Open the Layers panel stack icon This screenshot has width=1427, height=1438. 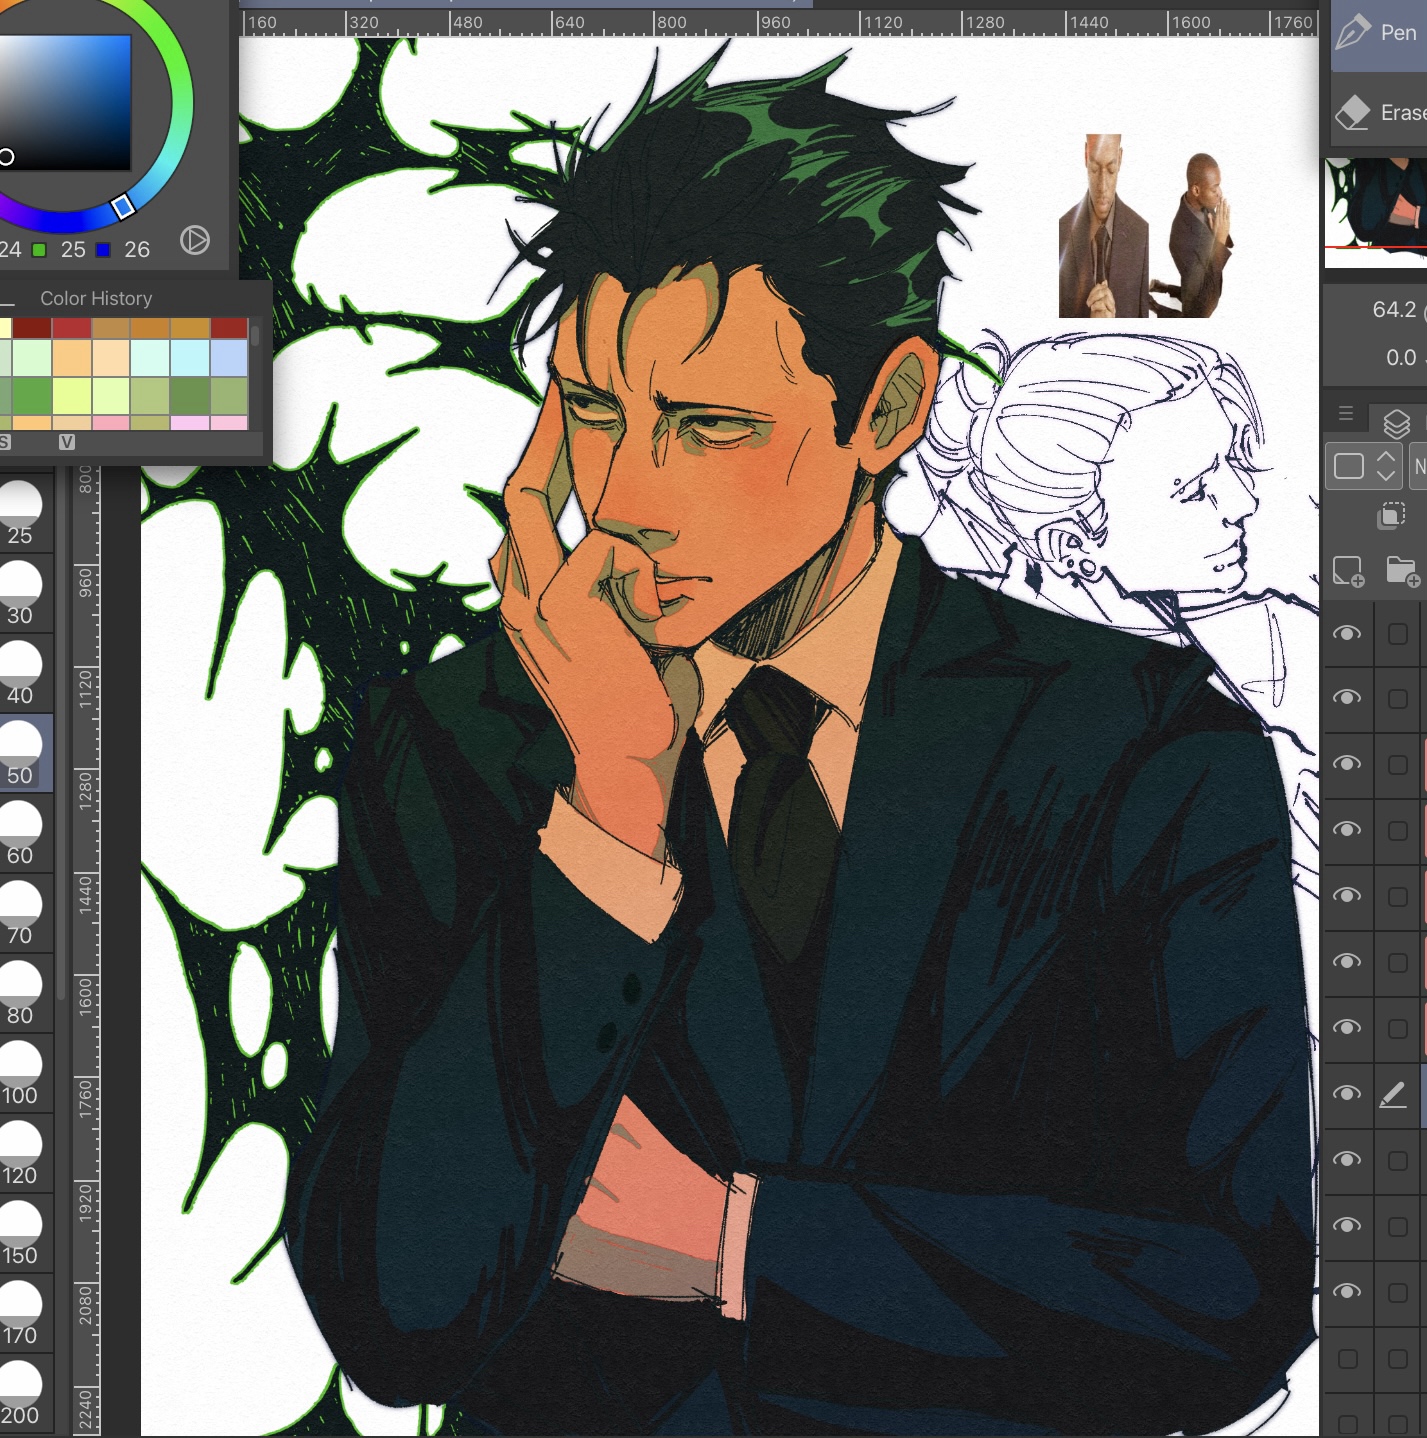[x=1396, y=423]
